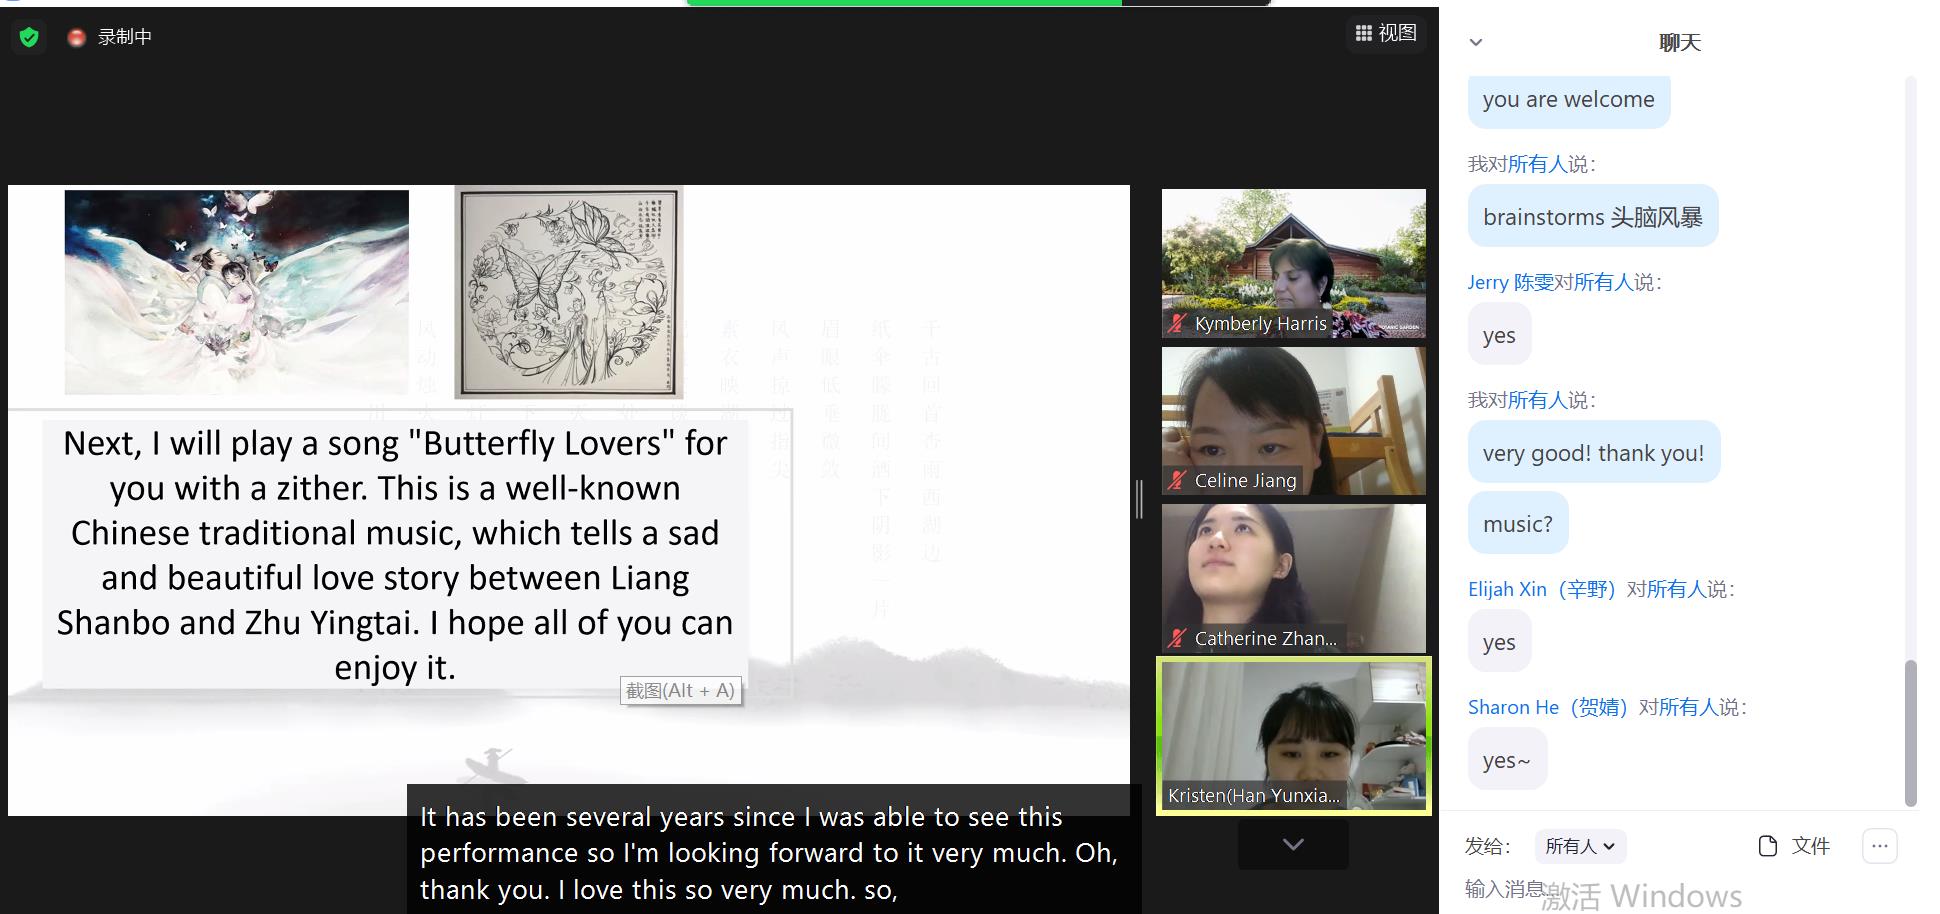Click the chat message input field

pos(1680,888)
